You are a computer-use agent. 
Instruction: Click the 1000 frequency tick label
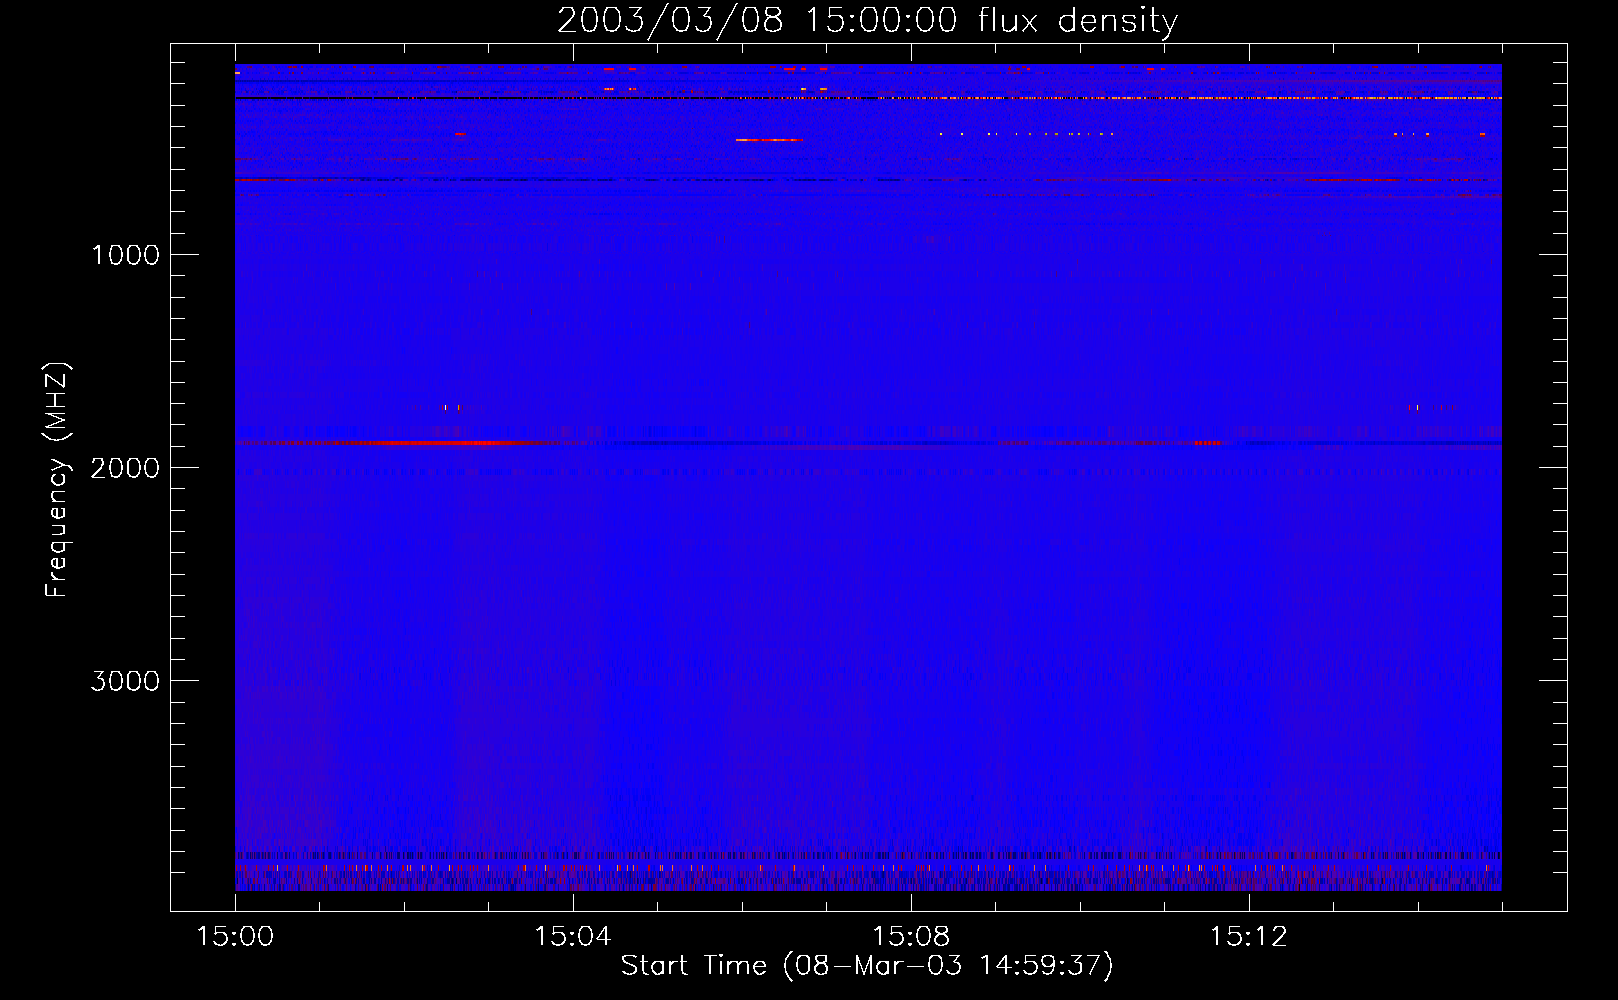(125, 255)
